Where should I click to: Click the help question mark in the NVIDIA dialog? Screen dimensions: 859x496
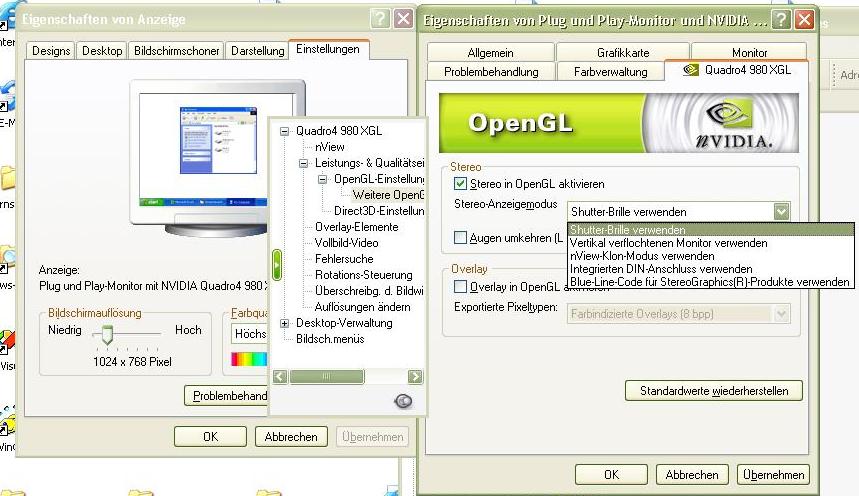(x=779, y=20)
